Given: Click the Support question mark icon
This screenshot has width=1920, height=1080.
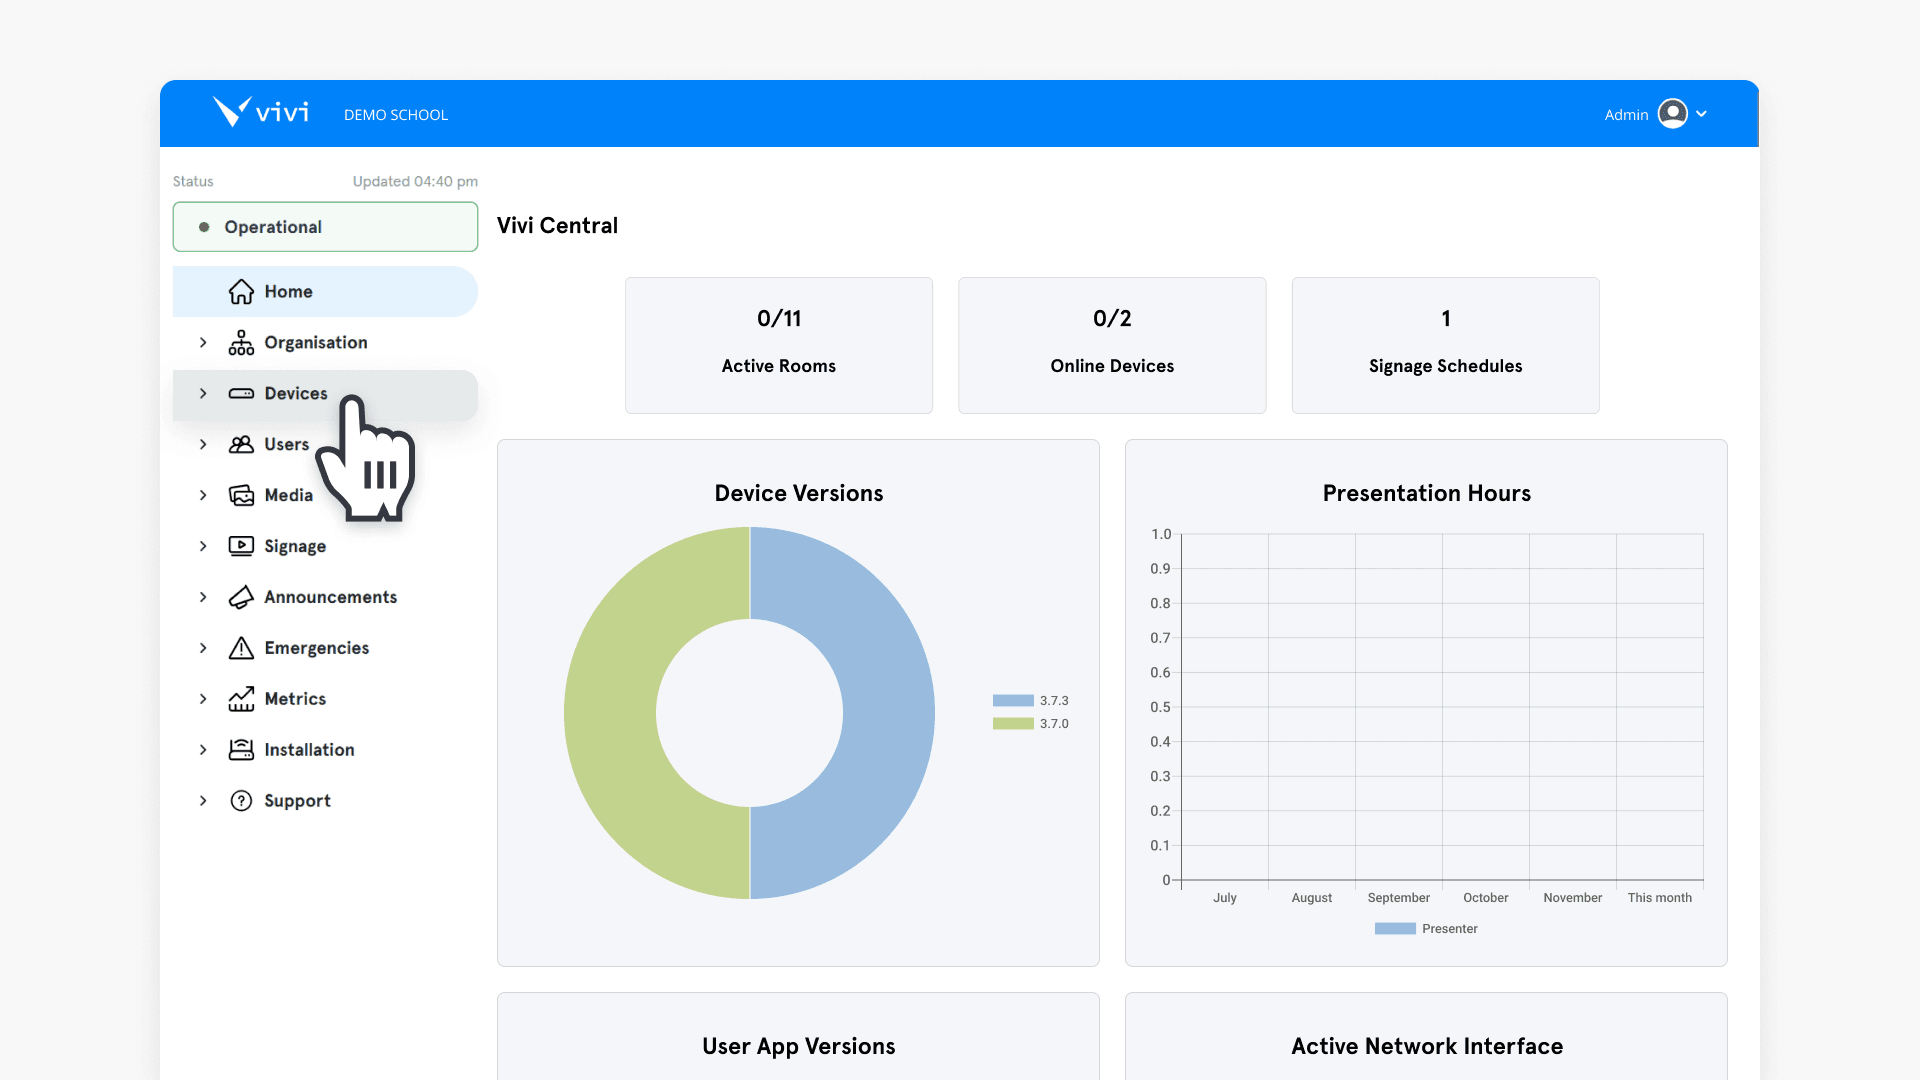Looking at the screenshot, I should click(241, 800).
